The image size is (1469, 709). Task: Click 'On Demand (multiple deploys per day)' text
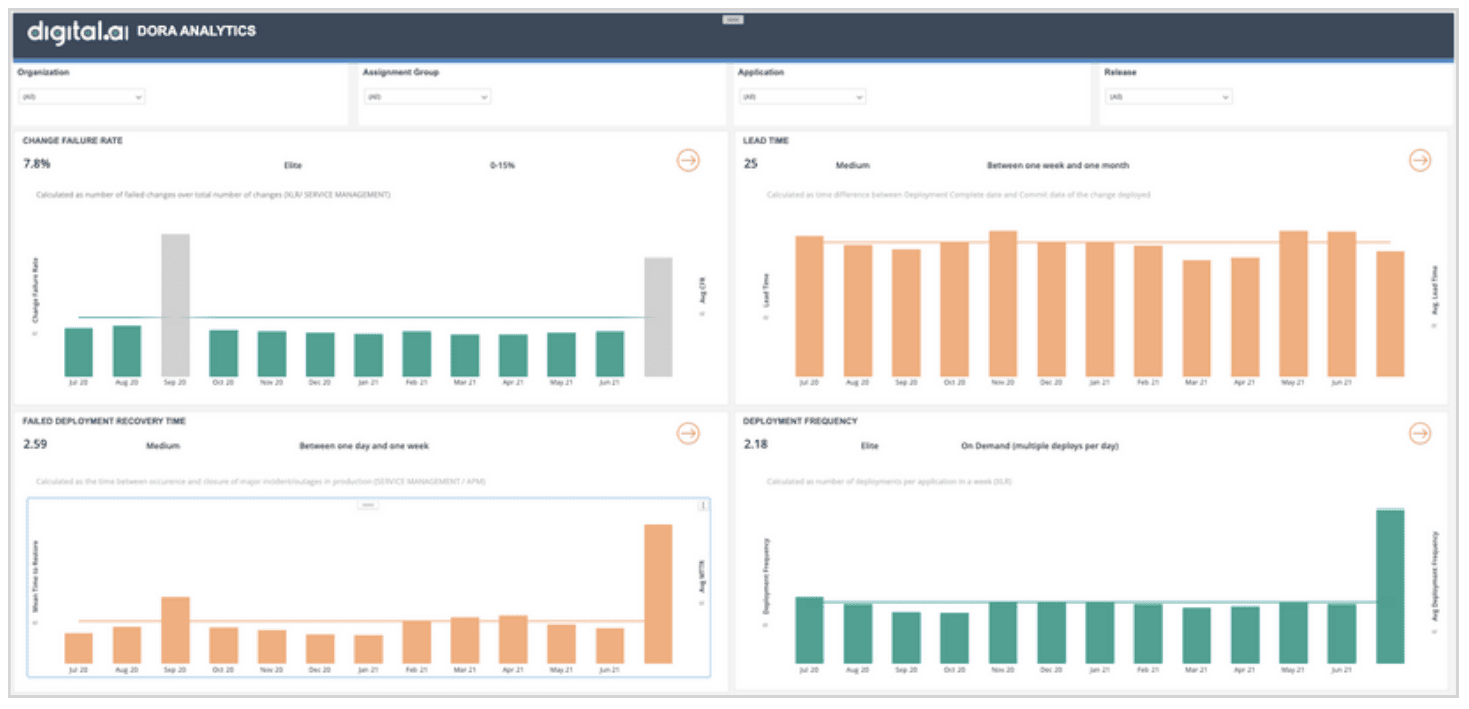tap(1040, 446)
